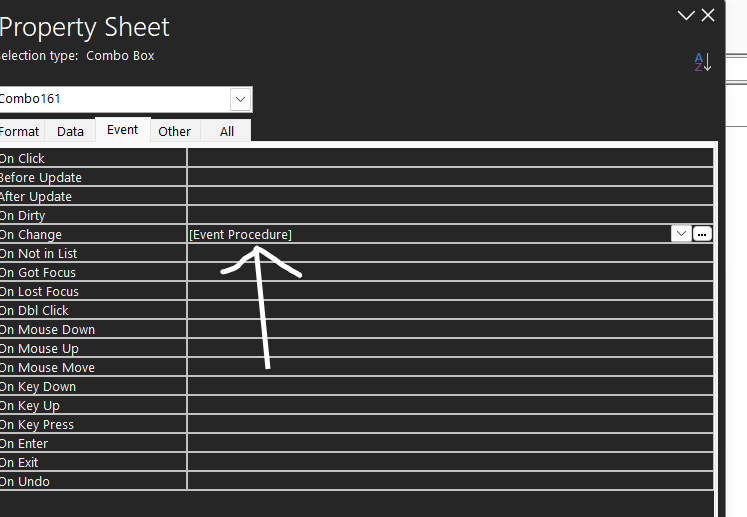Switch to the Data tab
Image resolution: width=747 pixels, height=517 pixels.
(x=70, y=131)
